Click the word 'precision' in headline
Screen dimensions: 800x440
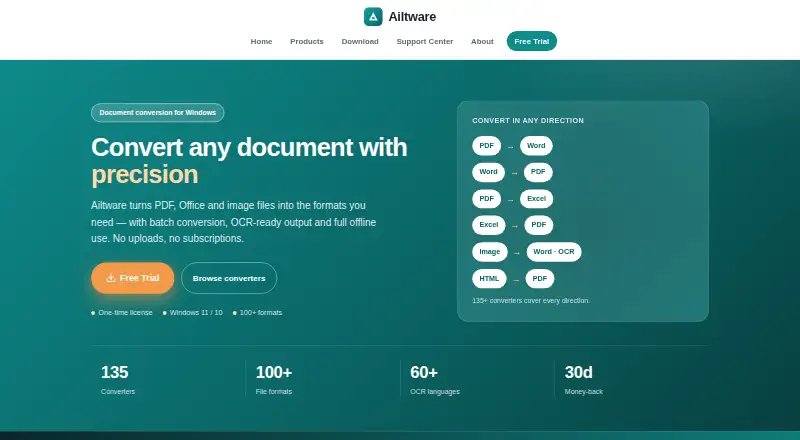point(145,174)
